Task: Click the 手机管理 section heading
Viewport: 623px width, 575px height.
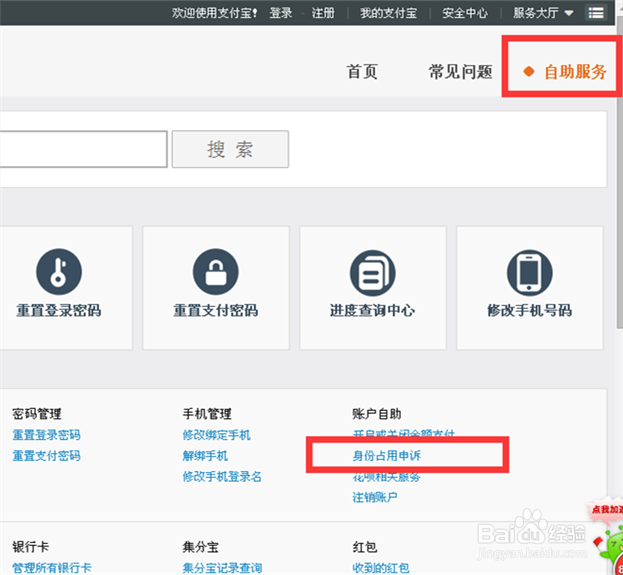Action: [207, 414]
